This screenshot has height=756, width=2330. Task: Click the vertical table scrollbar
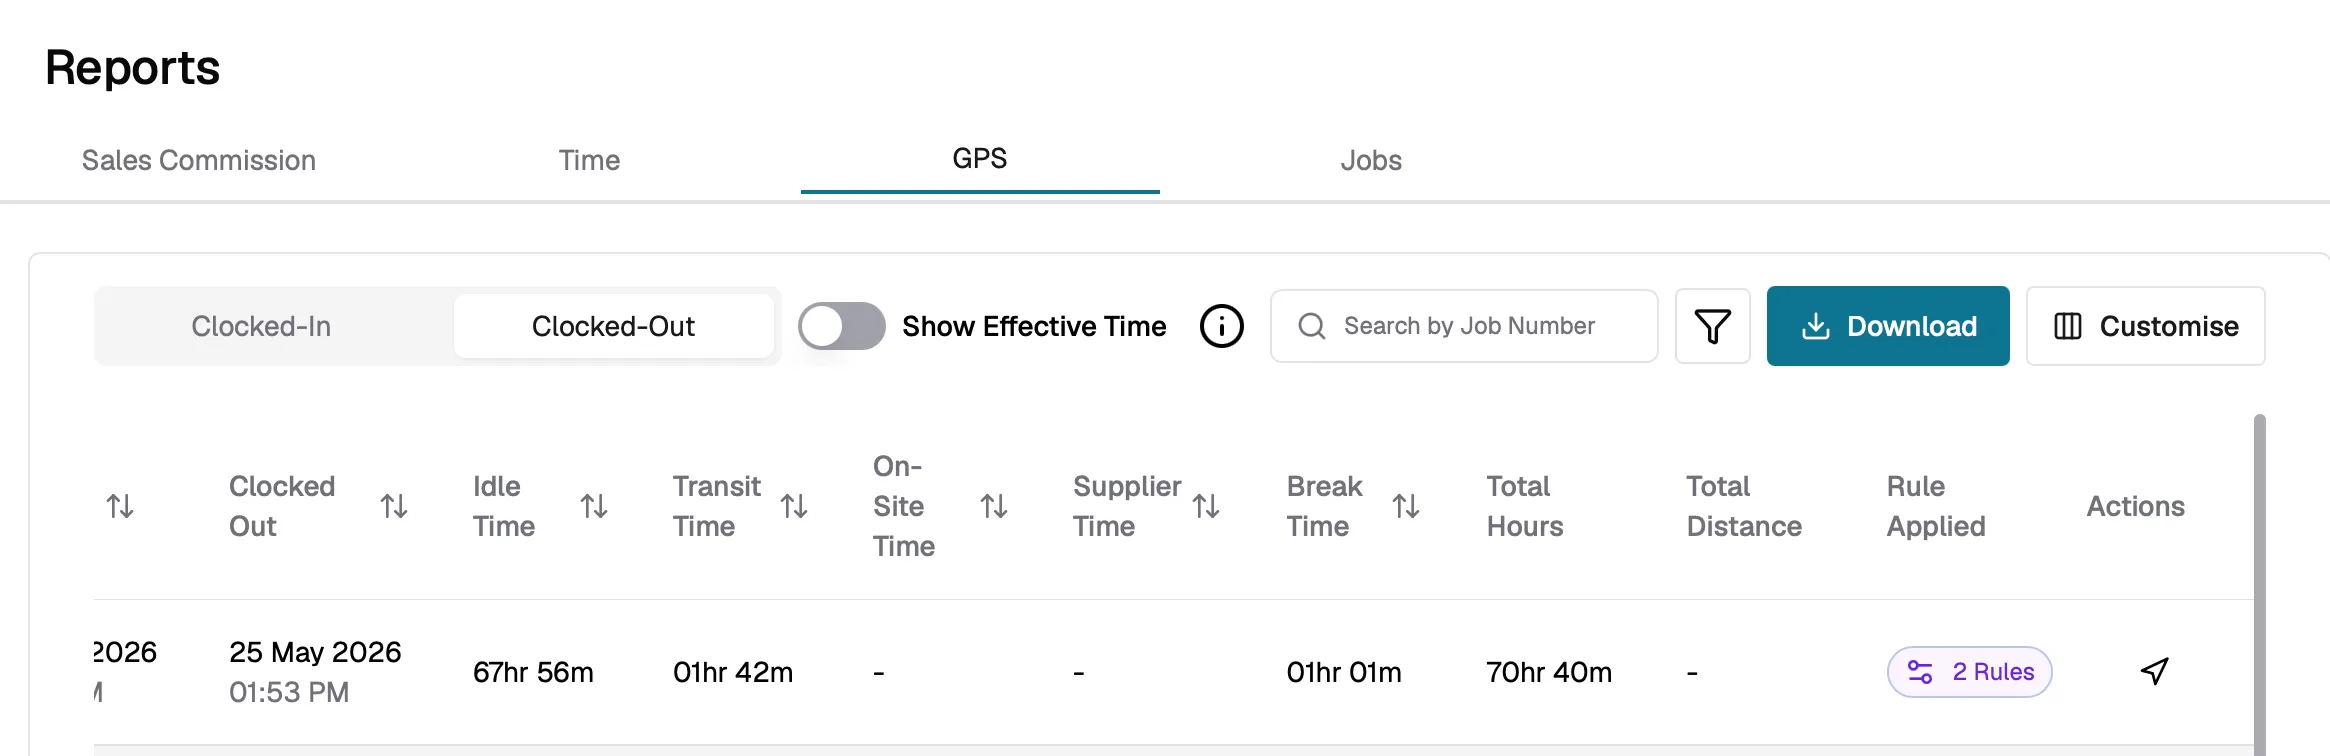coord(2259,585)
